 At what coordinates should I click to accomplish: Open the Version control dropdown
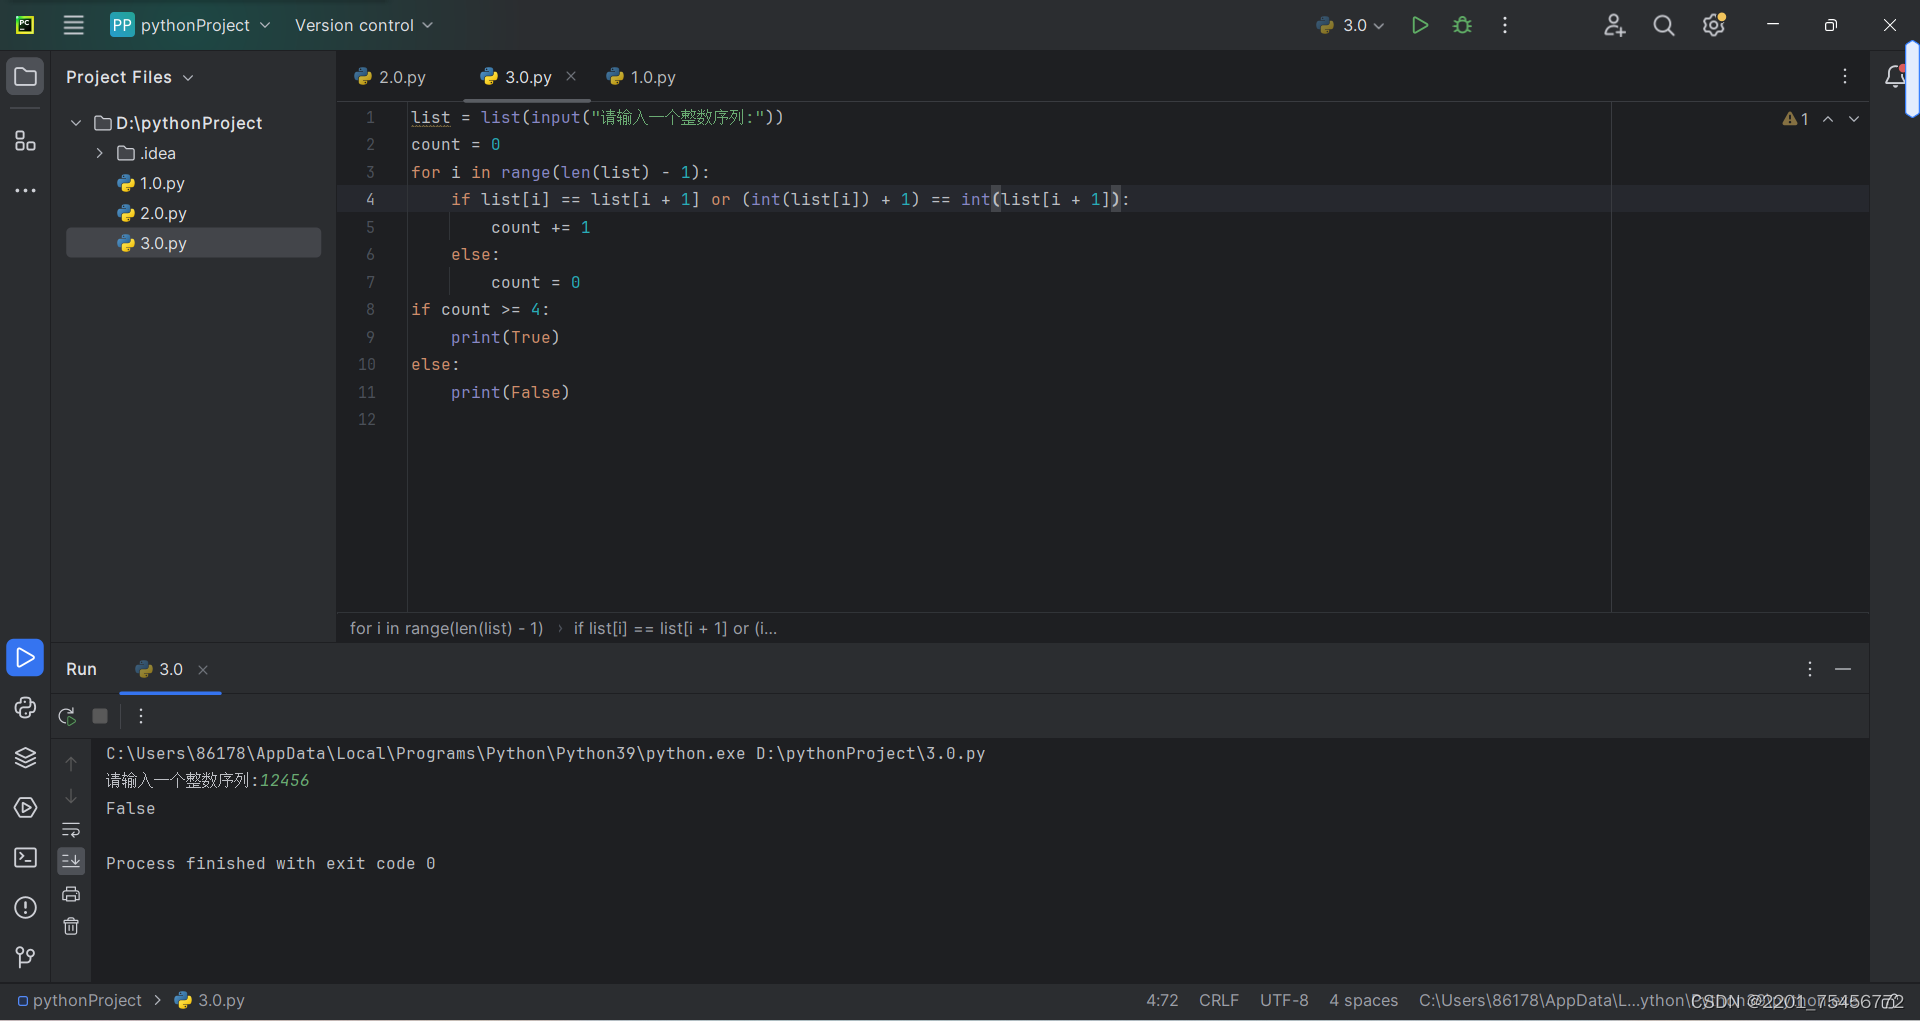pyautogui.click(x=364, y=25)
